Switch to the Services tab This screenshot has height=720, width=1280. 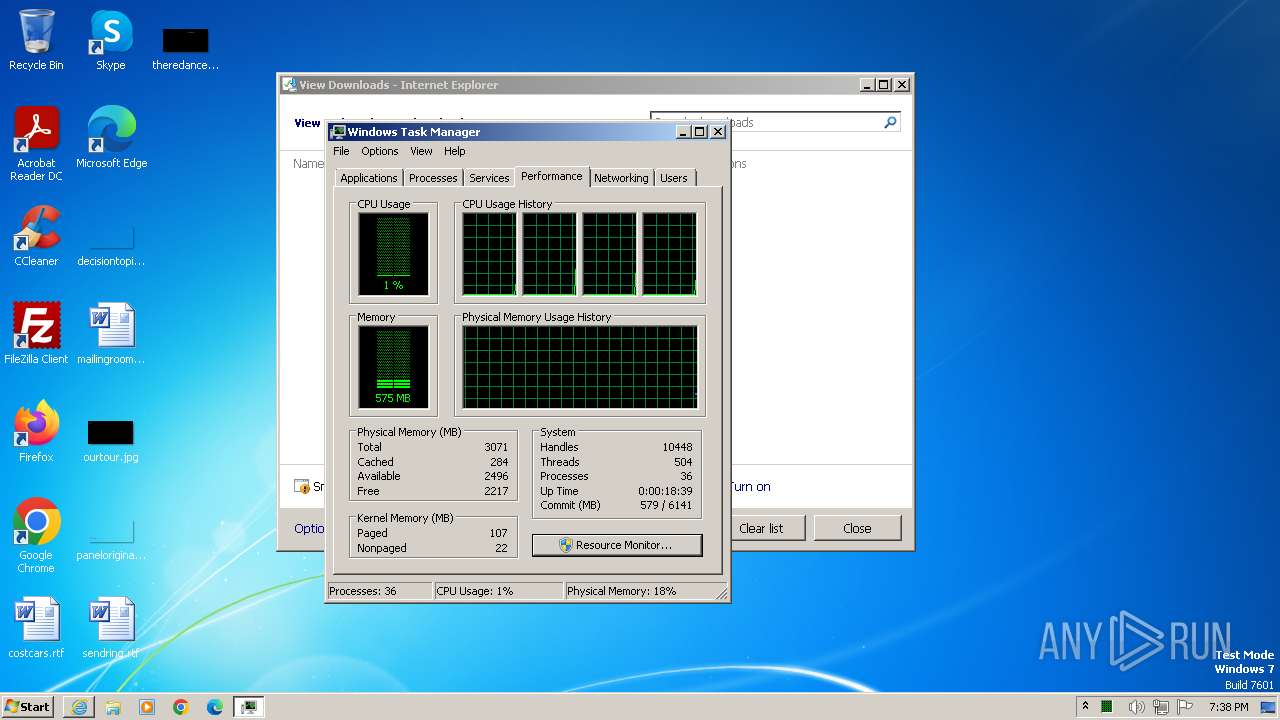pyautogui.click(x=489, y=178)
